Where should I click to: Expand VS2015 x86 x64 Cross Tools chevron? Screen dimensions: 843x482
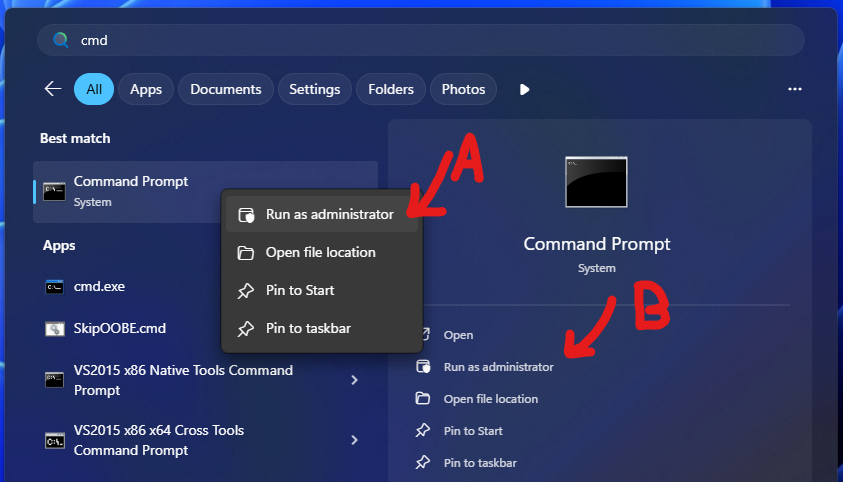(x=354, y=440)
